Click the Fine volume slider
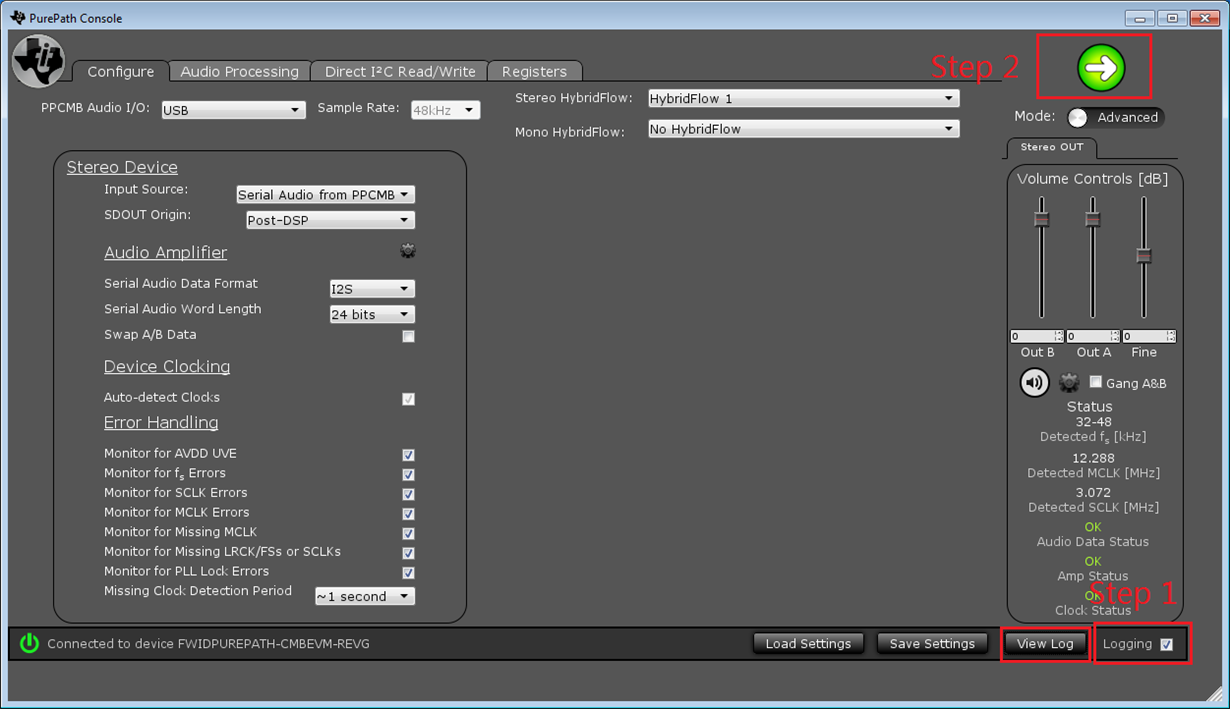1230x709 pixels. coord(1144,258)
